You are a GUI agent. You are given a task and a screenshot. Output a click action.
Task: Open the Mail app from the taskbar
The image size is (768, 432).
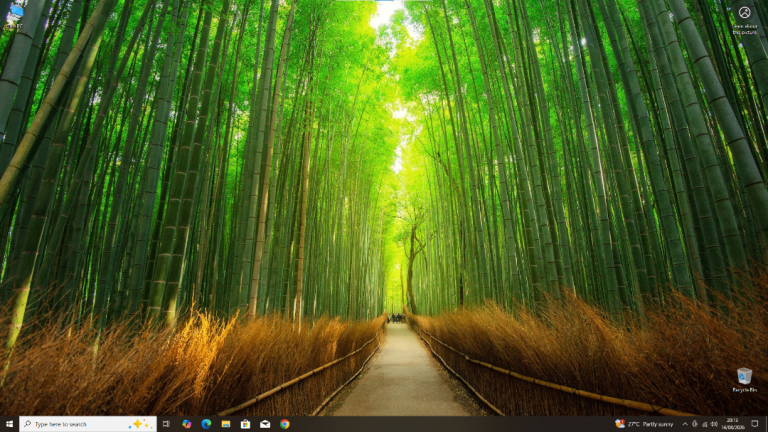pos(265,424)
